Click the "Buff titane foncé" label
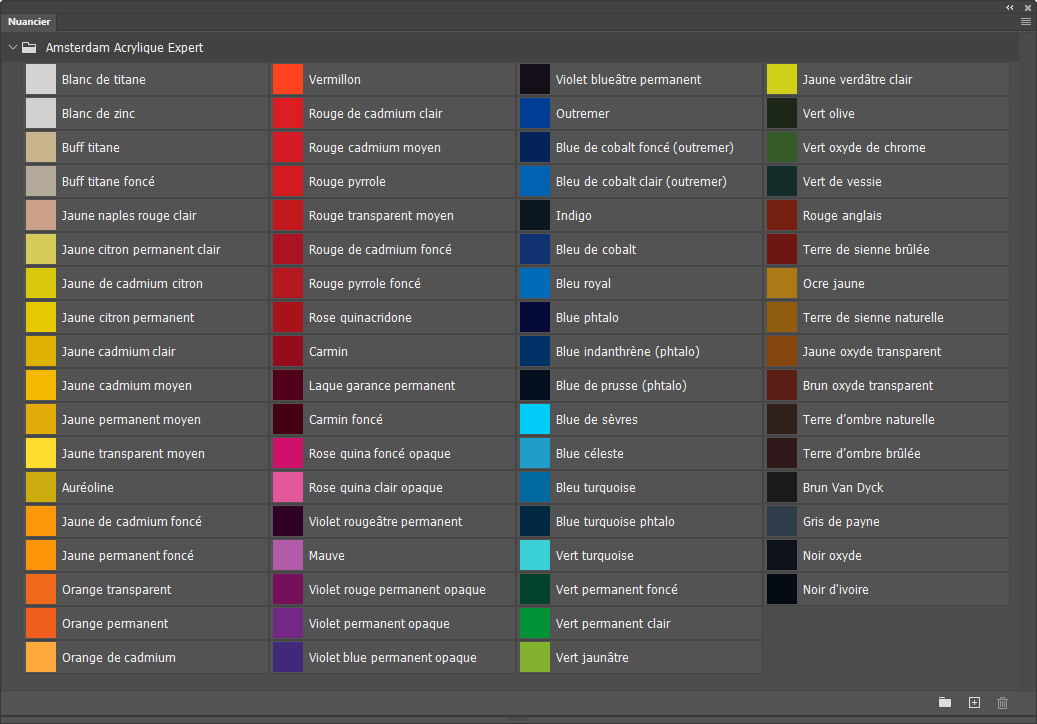This screenshot has height=724, width=1037. click(108, 182)
